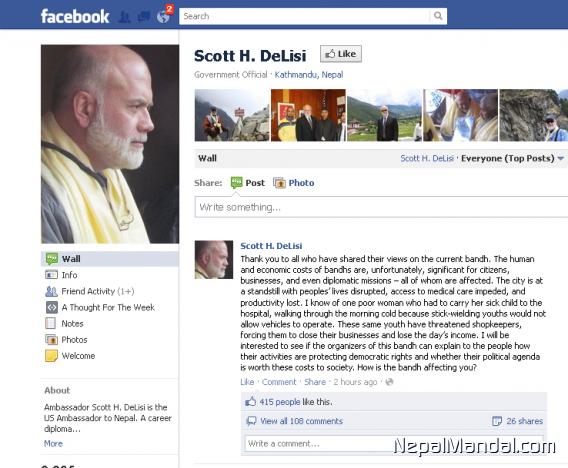Open the friend requests icon
Image resolution: width=568 pixels, height=468 pixels.
click(x=124, y=17)
